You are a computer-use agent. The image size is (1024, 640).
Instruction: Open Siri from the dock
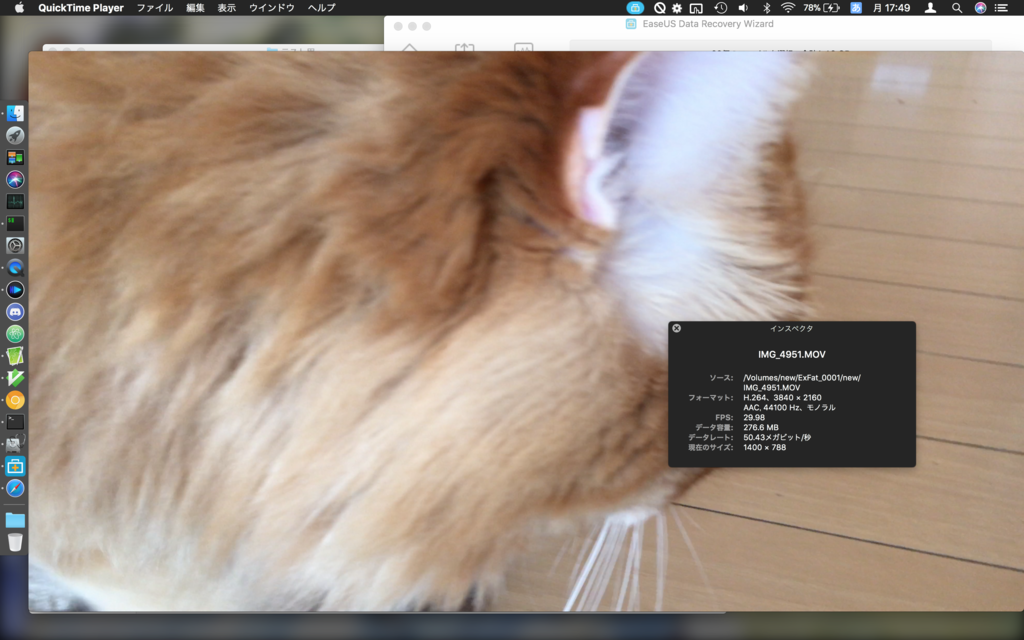15,179
